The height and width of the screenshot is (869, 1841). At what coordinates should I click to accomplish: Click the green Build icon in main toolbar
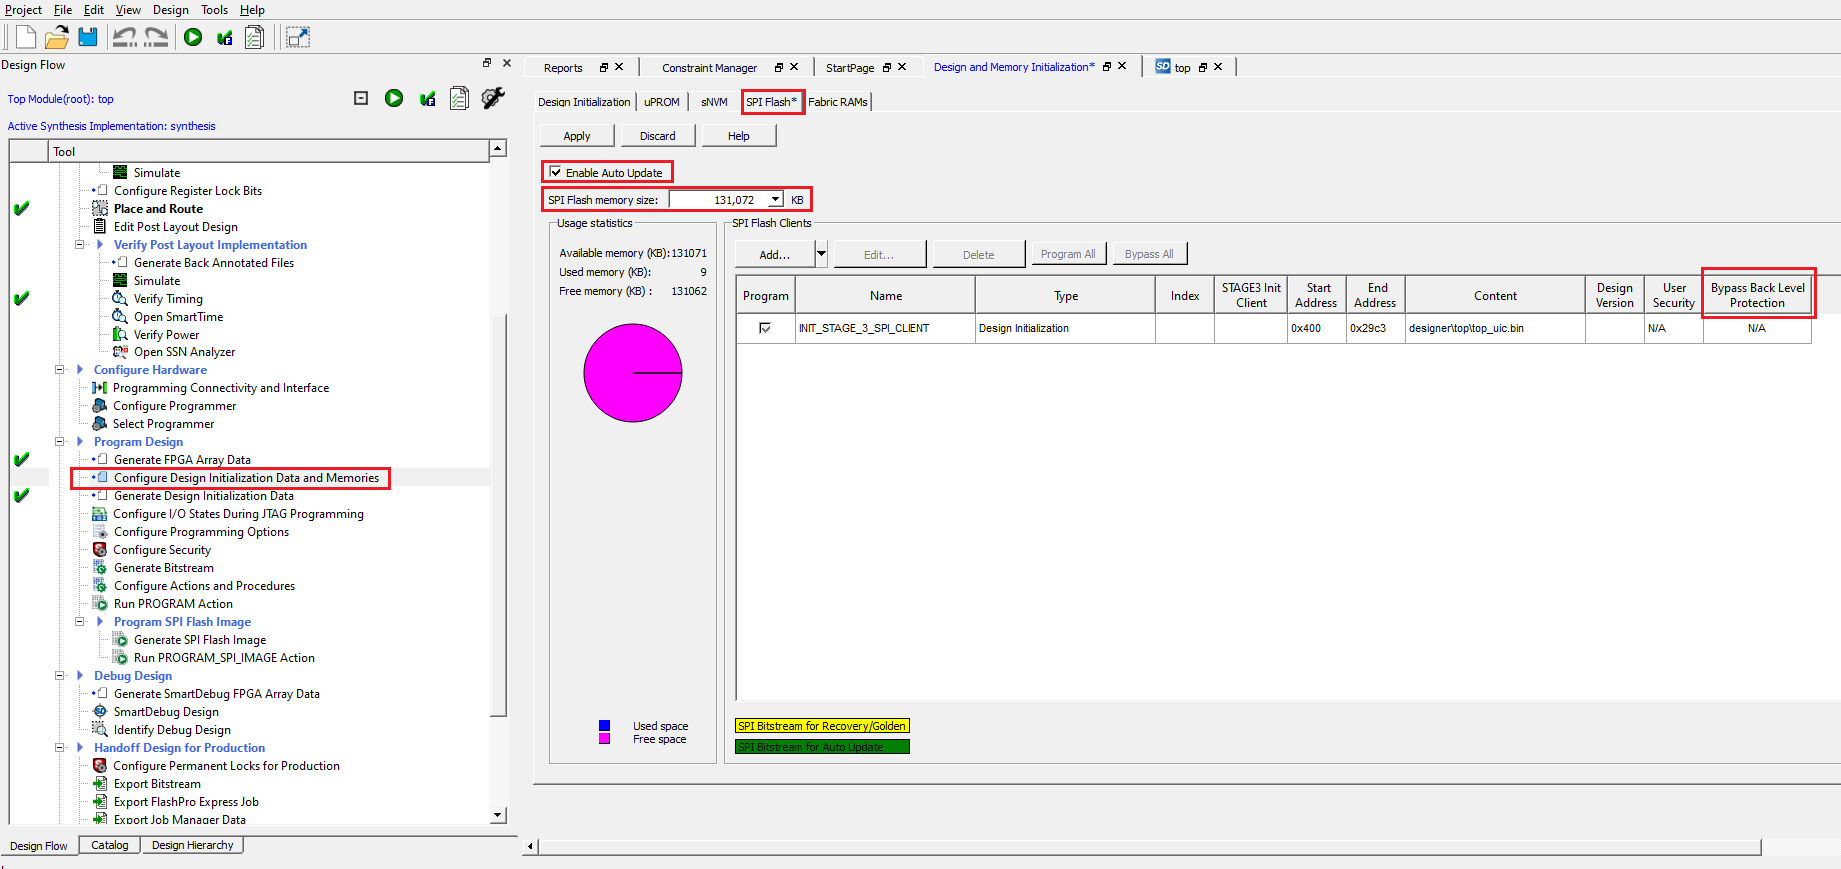click(x=193, y=38)
